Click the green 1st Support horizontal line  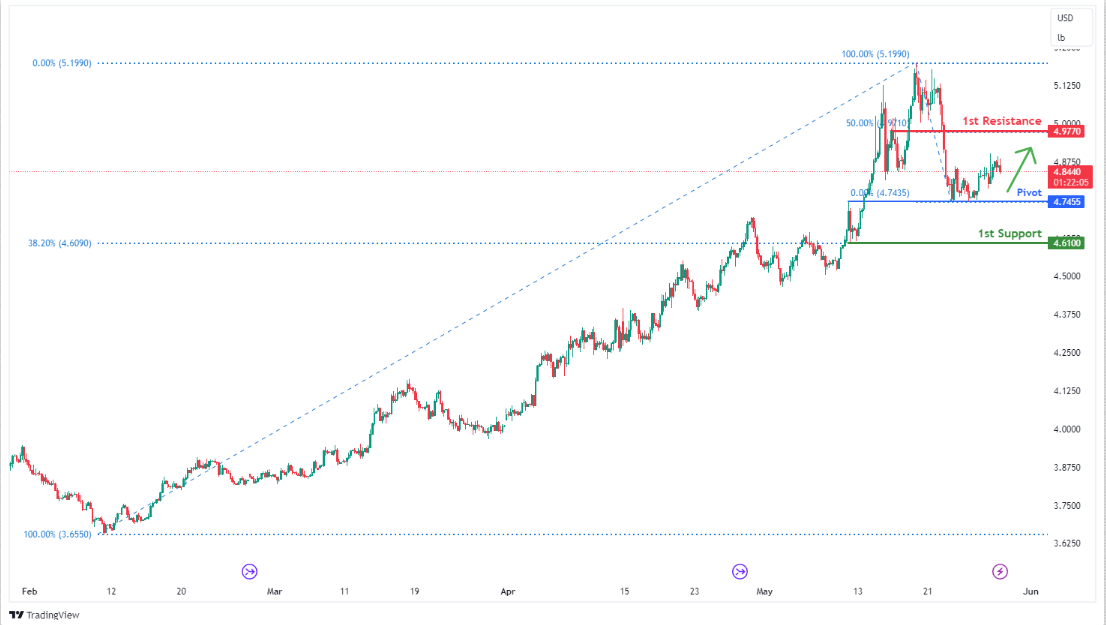[x=948, y=243]
